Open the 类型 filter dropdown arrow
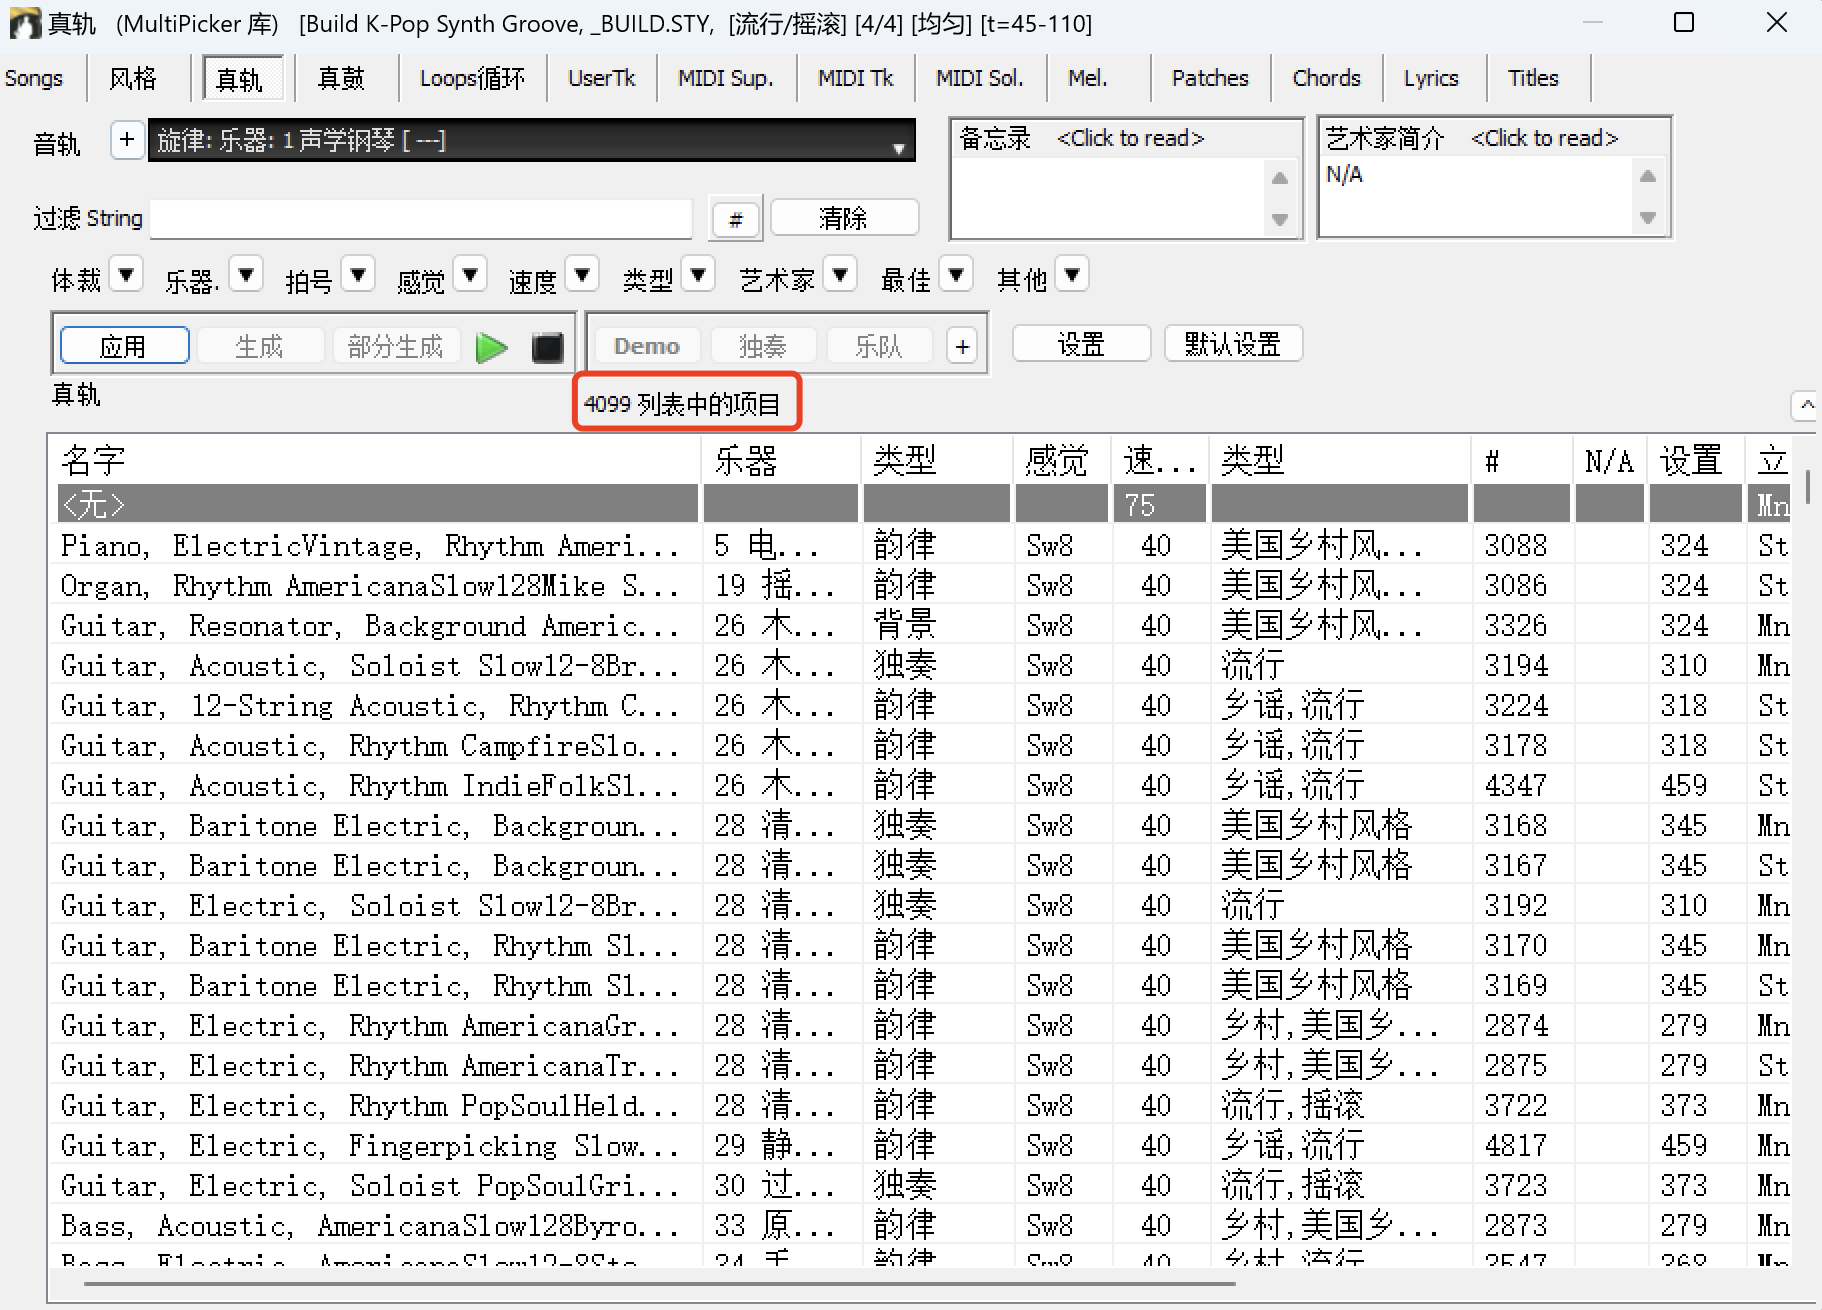This screenshot has width=1822, height=1310. click(x=699, y=274)
